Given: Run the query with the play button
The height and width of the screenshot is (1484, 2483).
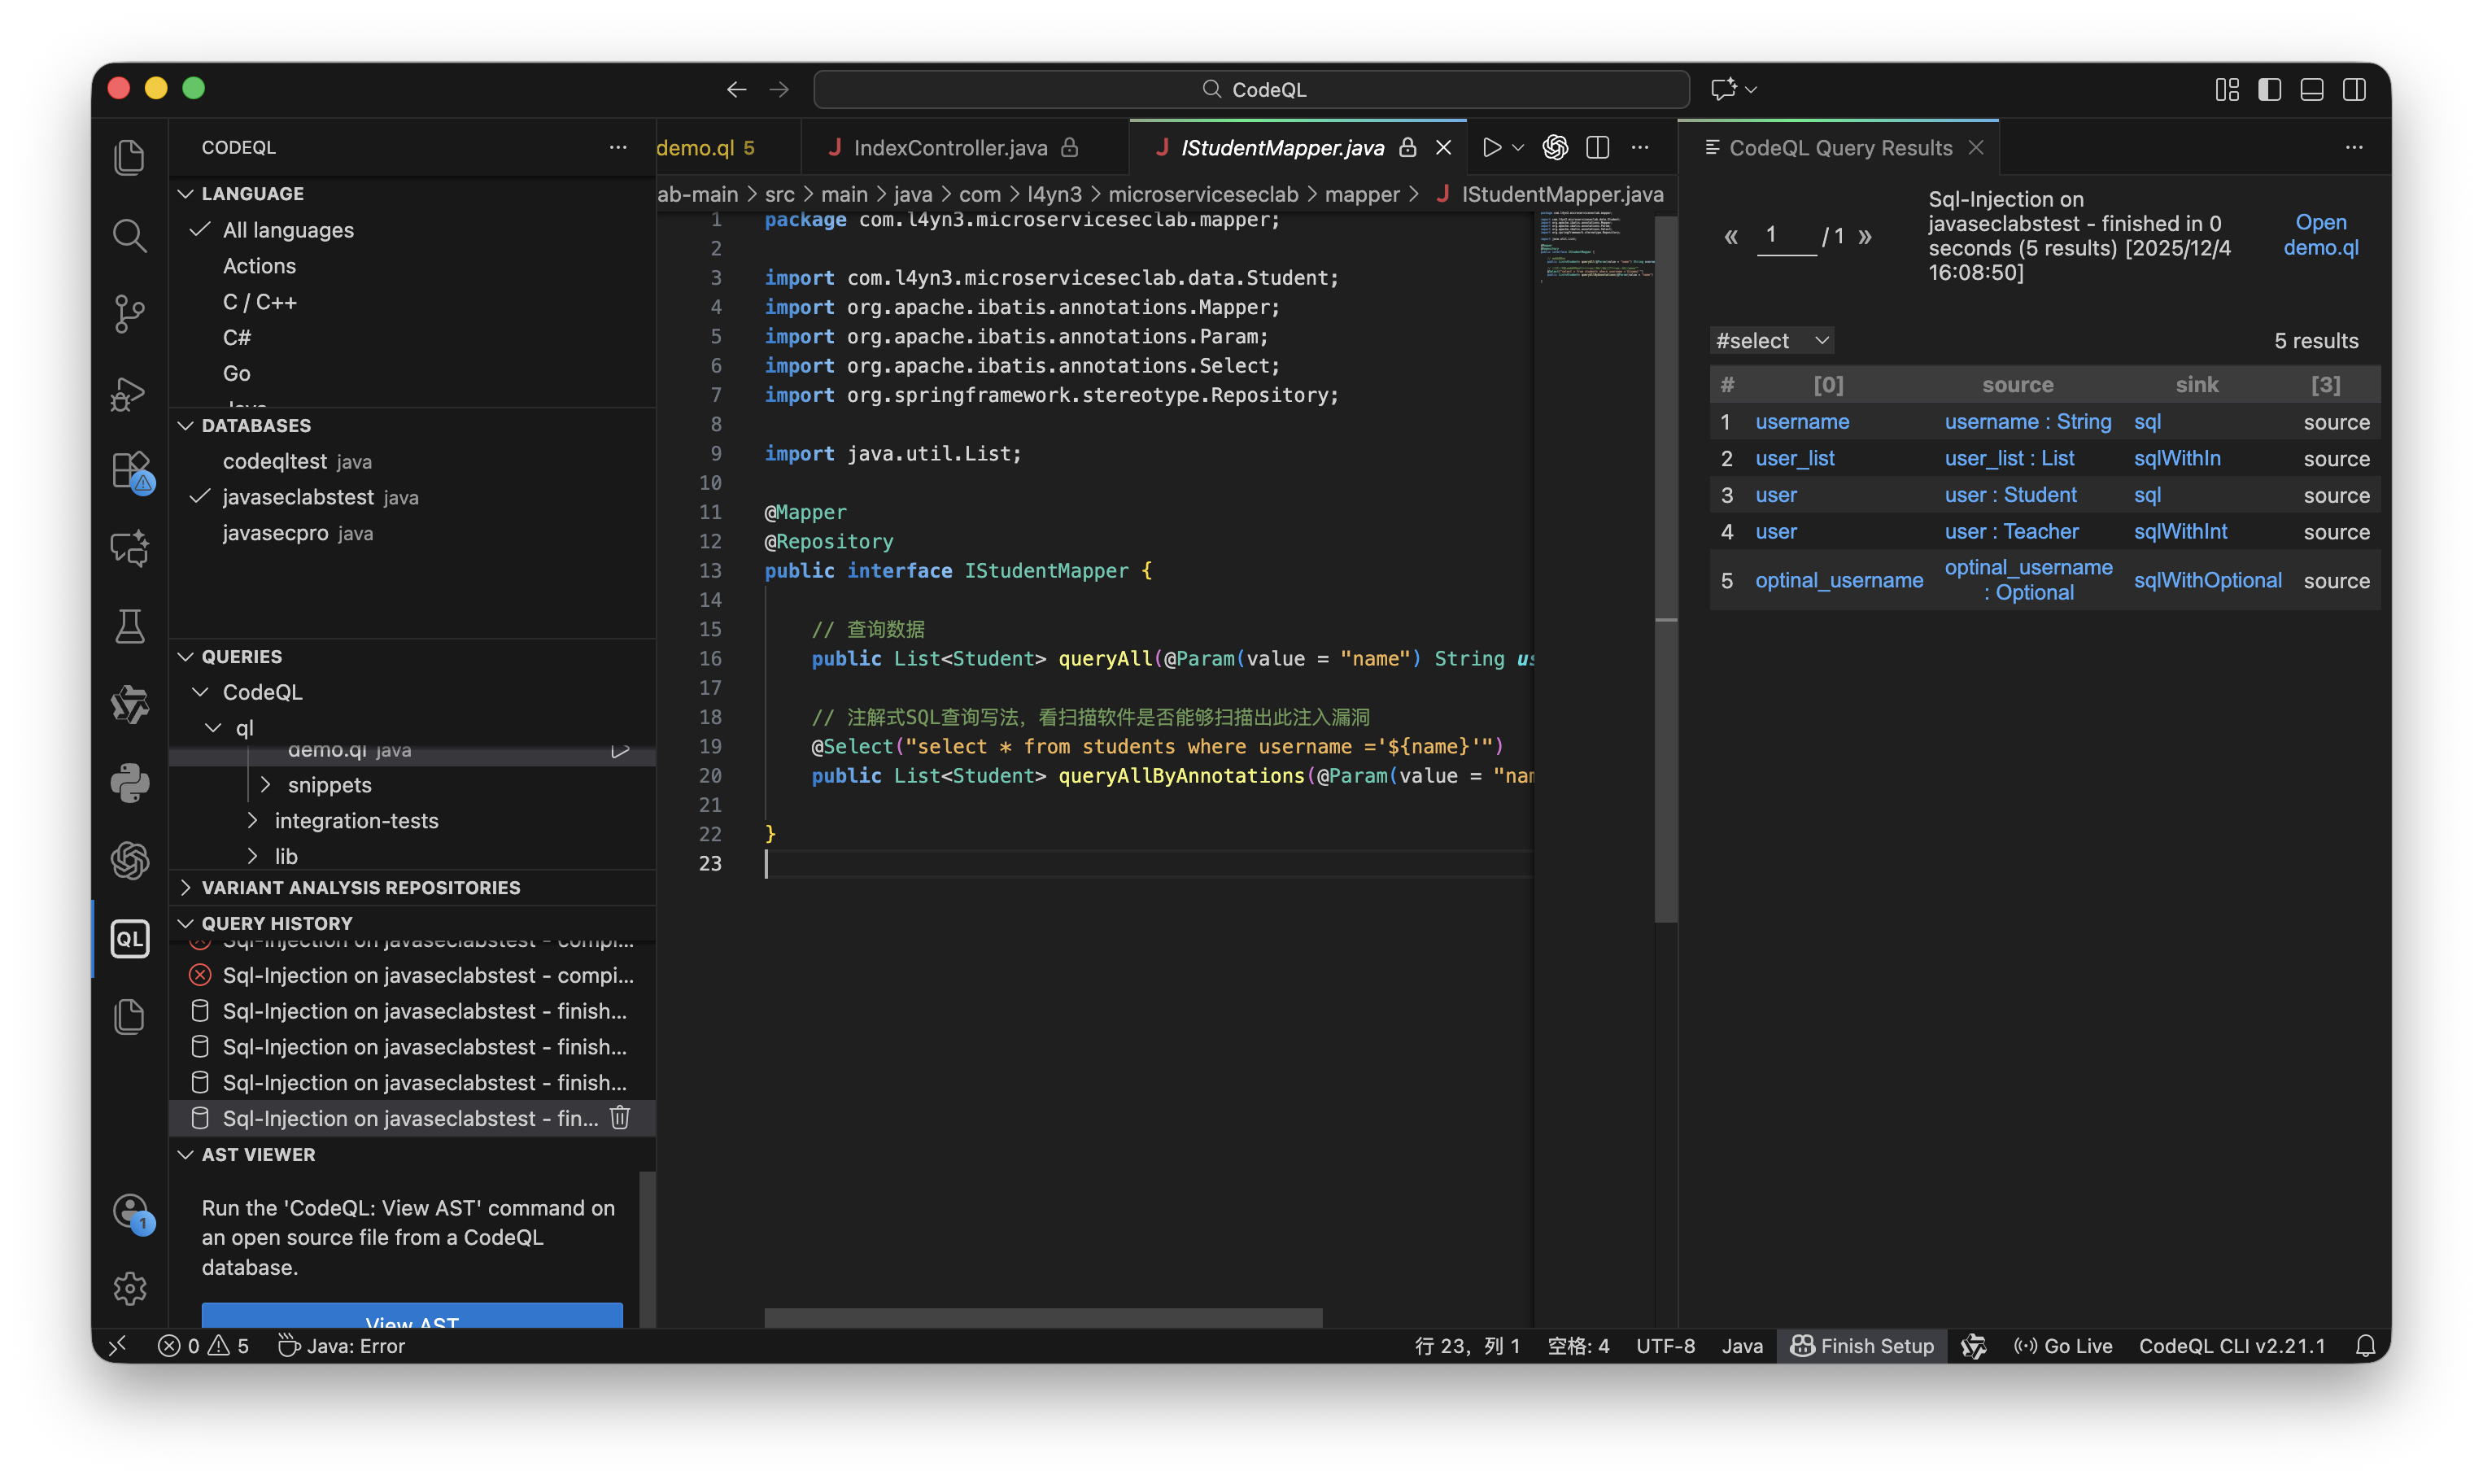Looking at the screenshot, I should pyautogui.click(x=1491, y=148).
